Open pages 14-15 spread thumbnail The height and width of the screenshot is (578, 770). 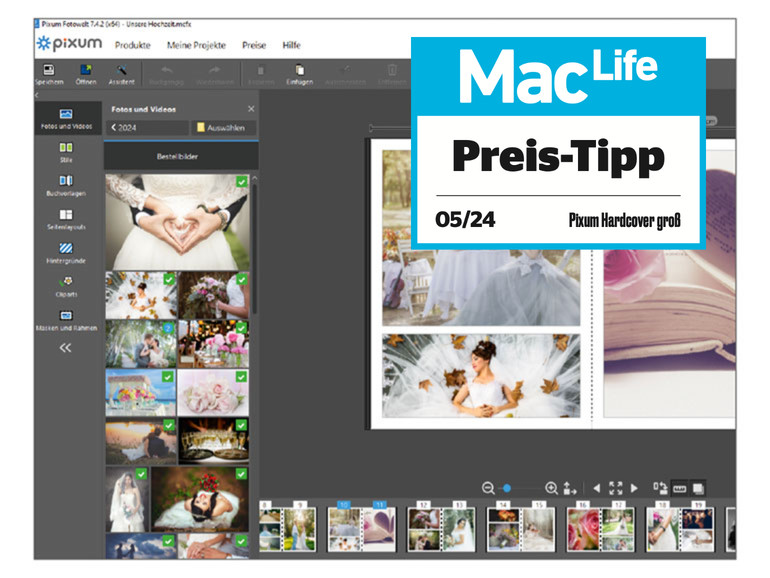pyautogui.click(x=521, y=529)
